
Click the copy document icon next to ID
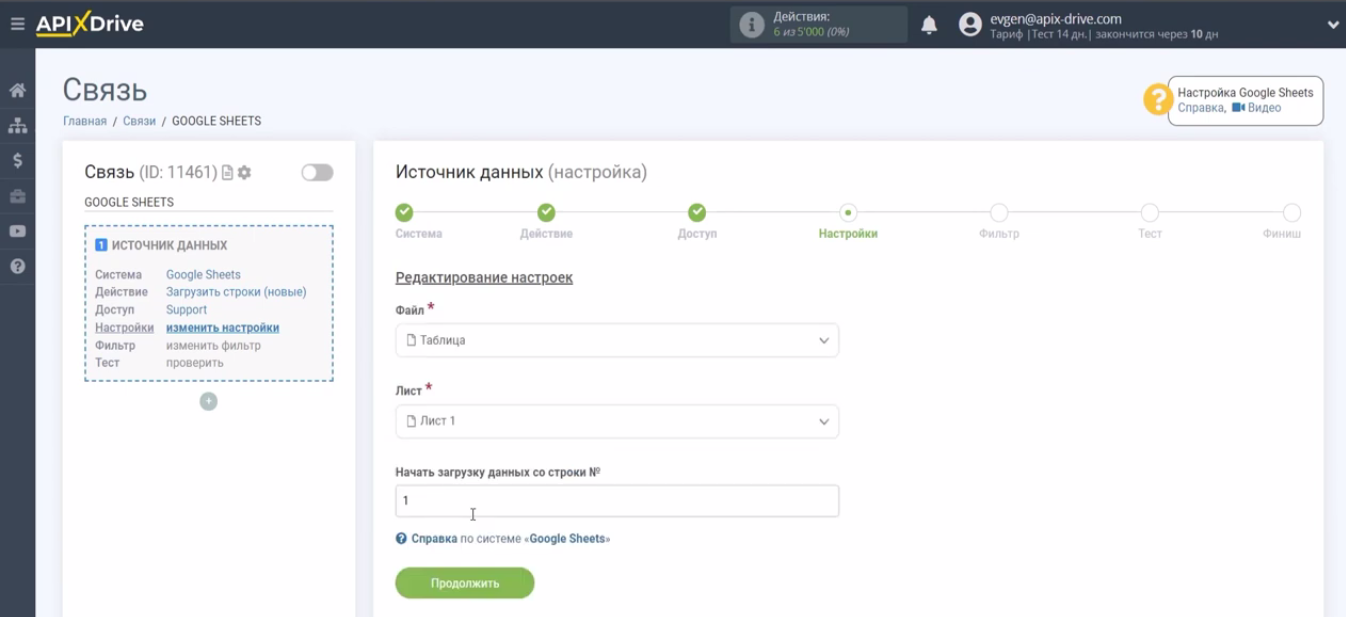pos(227,172)
